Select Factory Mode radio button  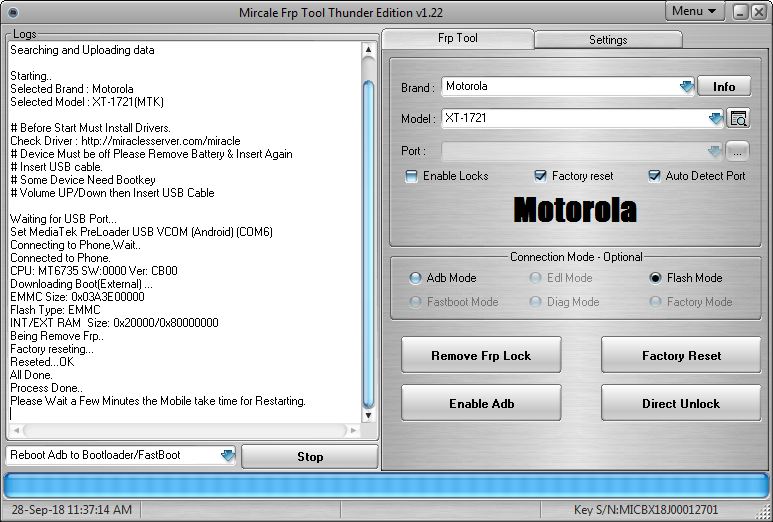[655, 302]
